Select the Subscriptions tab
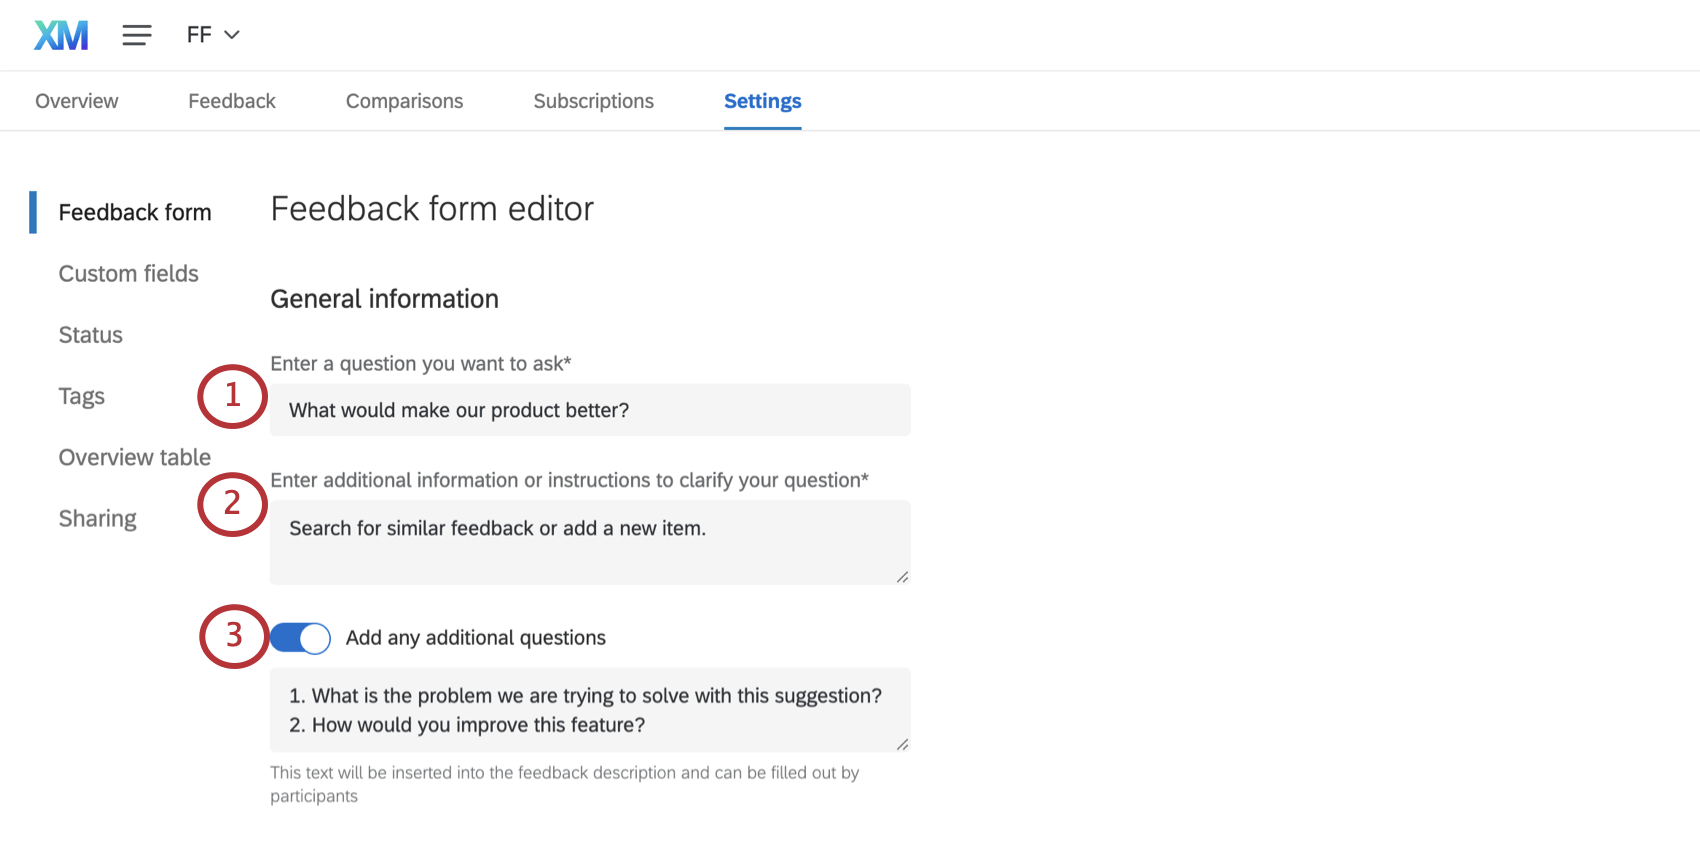Screen dimensions: 1700x850 (593, 101)
